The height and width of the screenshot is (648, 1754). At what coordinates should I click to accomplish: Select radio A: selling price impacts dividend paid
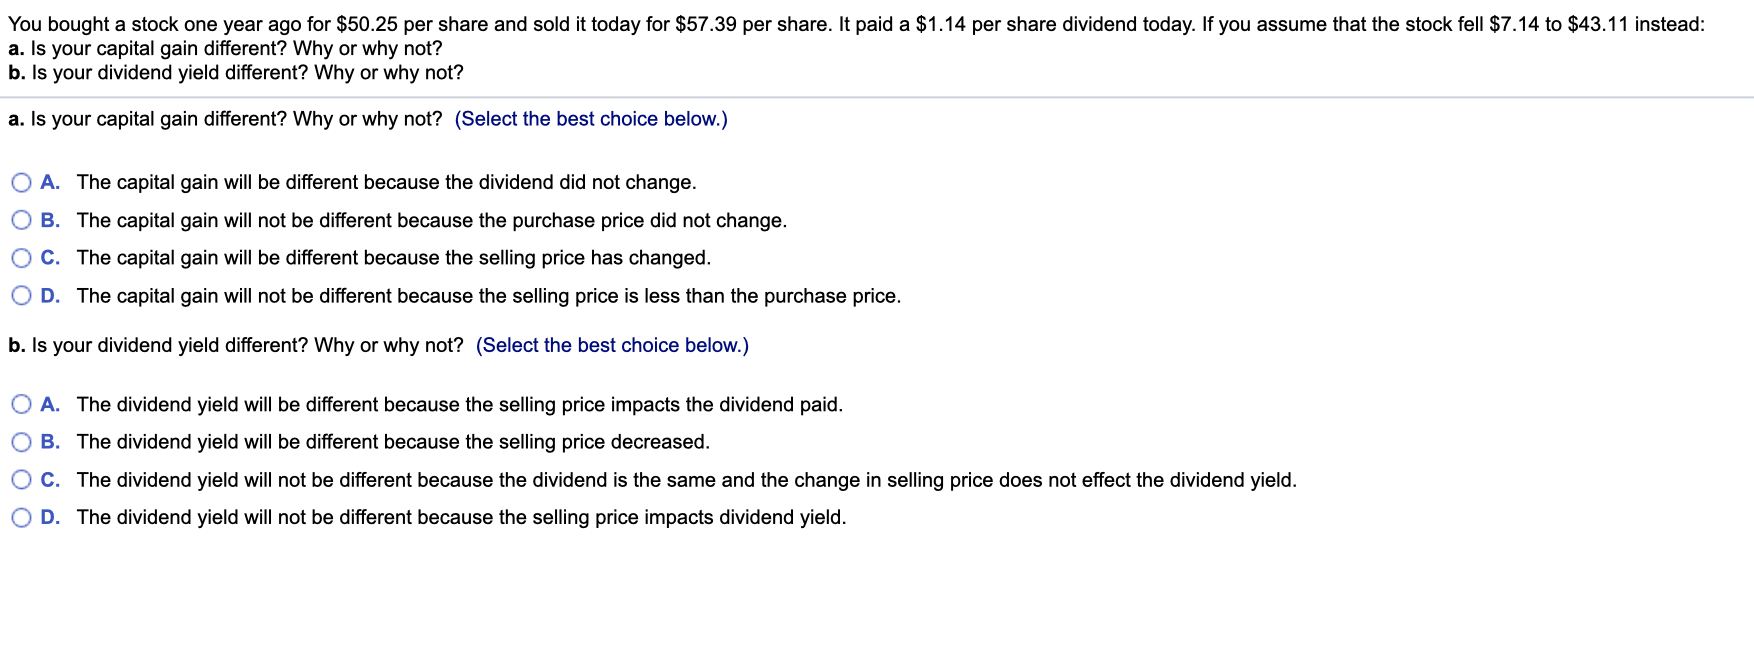(x=21, y=404)
